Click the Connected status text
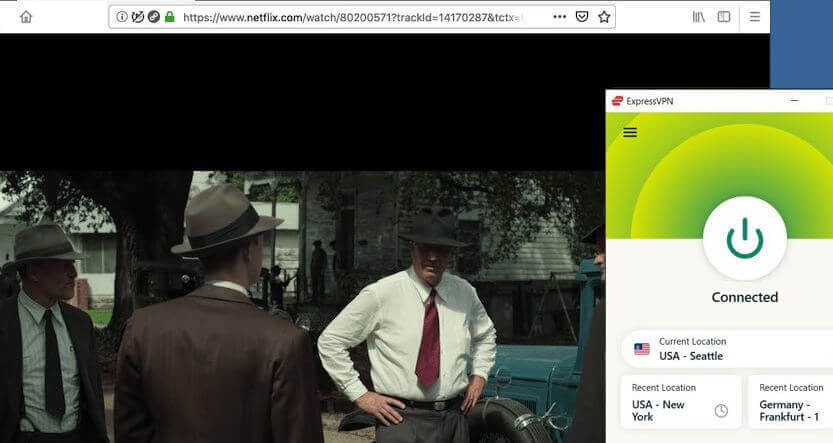The width and height of the screenshot is (833, 443). 745,297
